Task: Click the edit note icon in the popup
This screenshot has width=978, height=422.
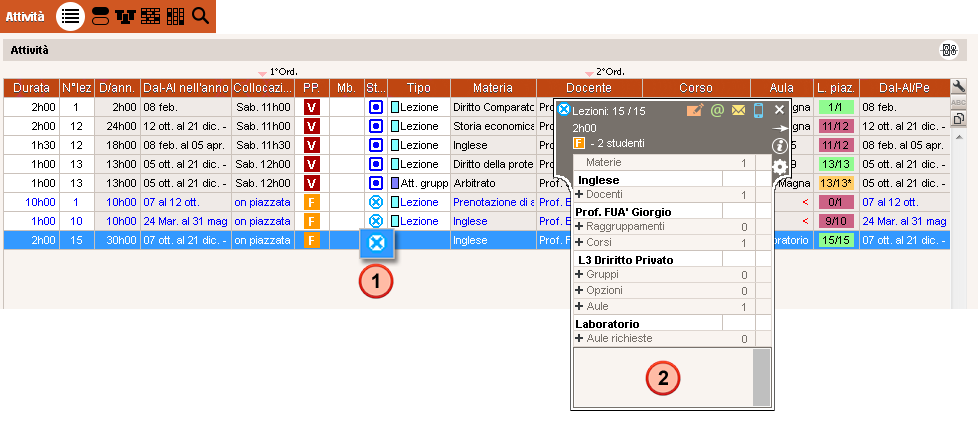Action: click(695, 110)
